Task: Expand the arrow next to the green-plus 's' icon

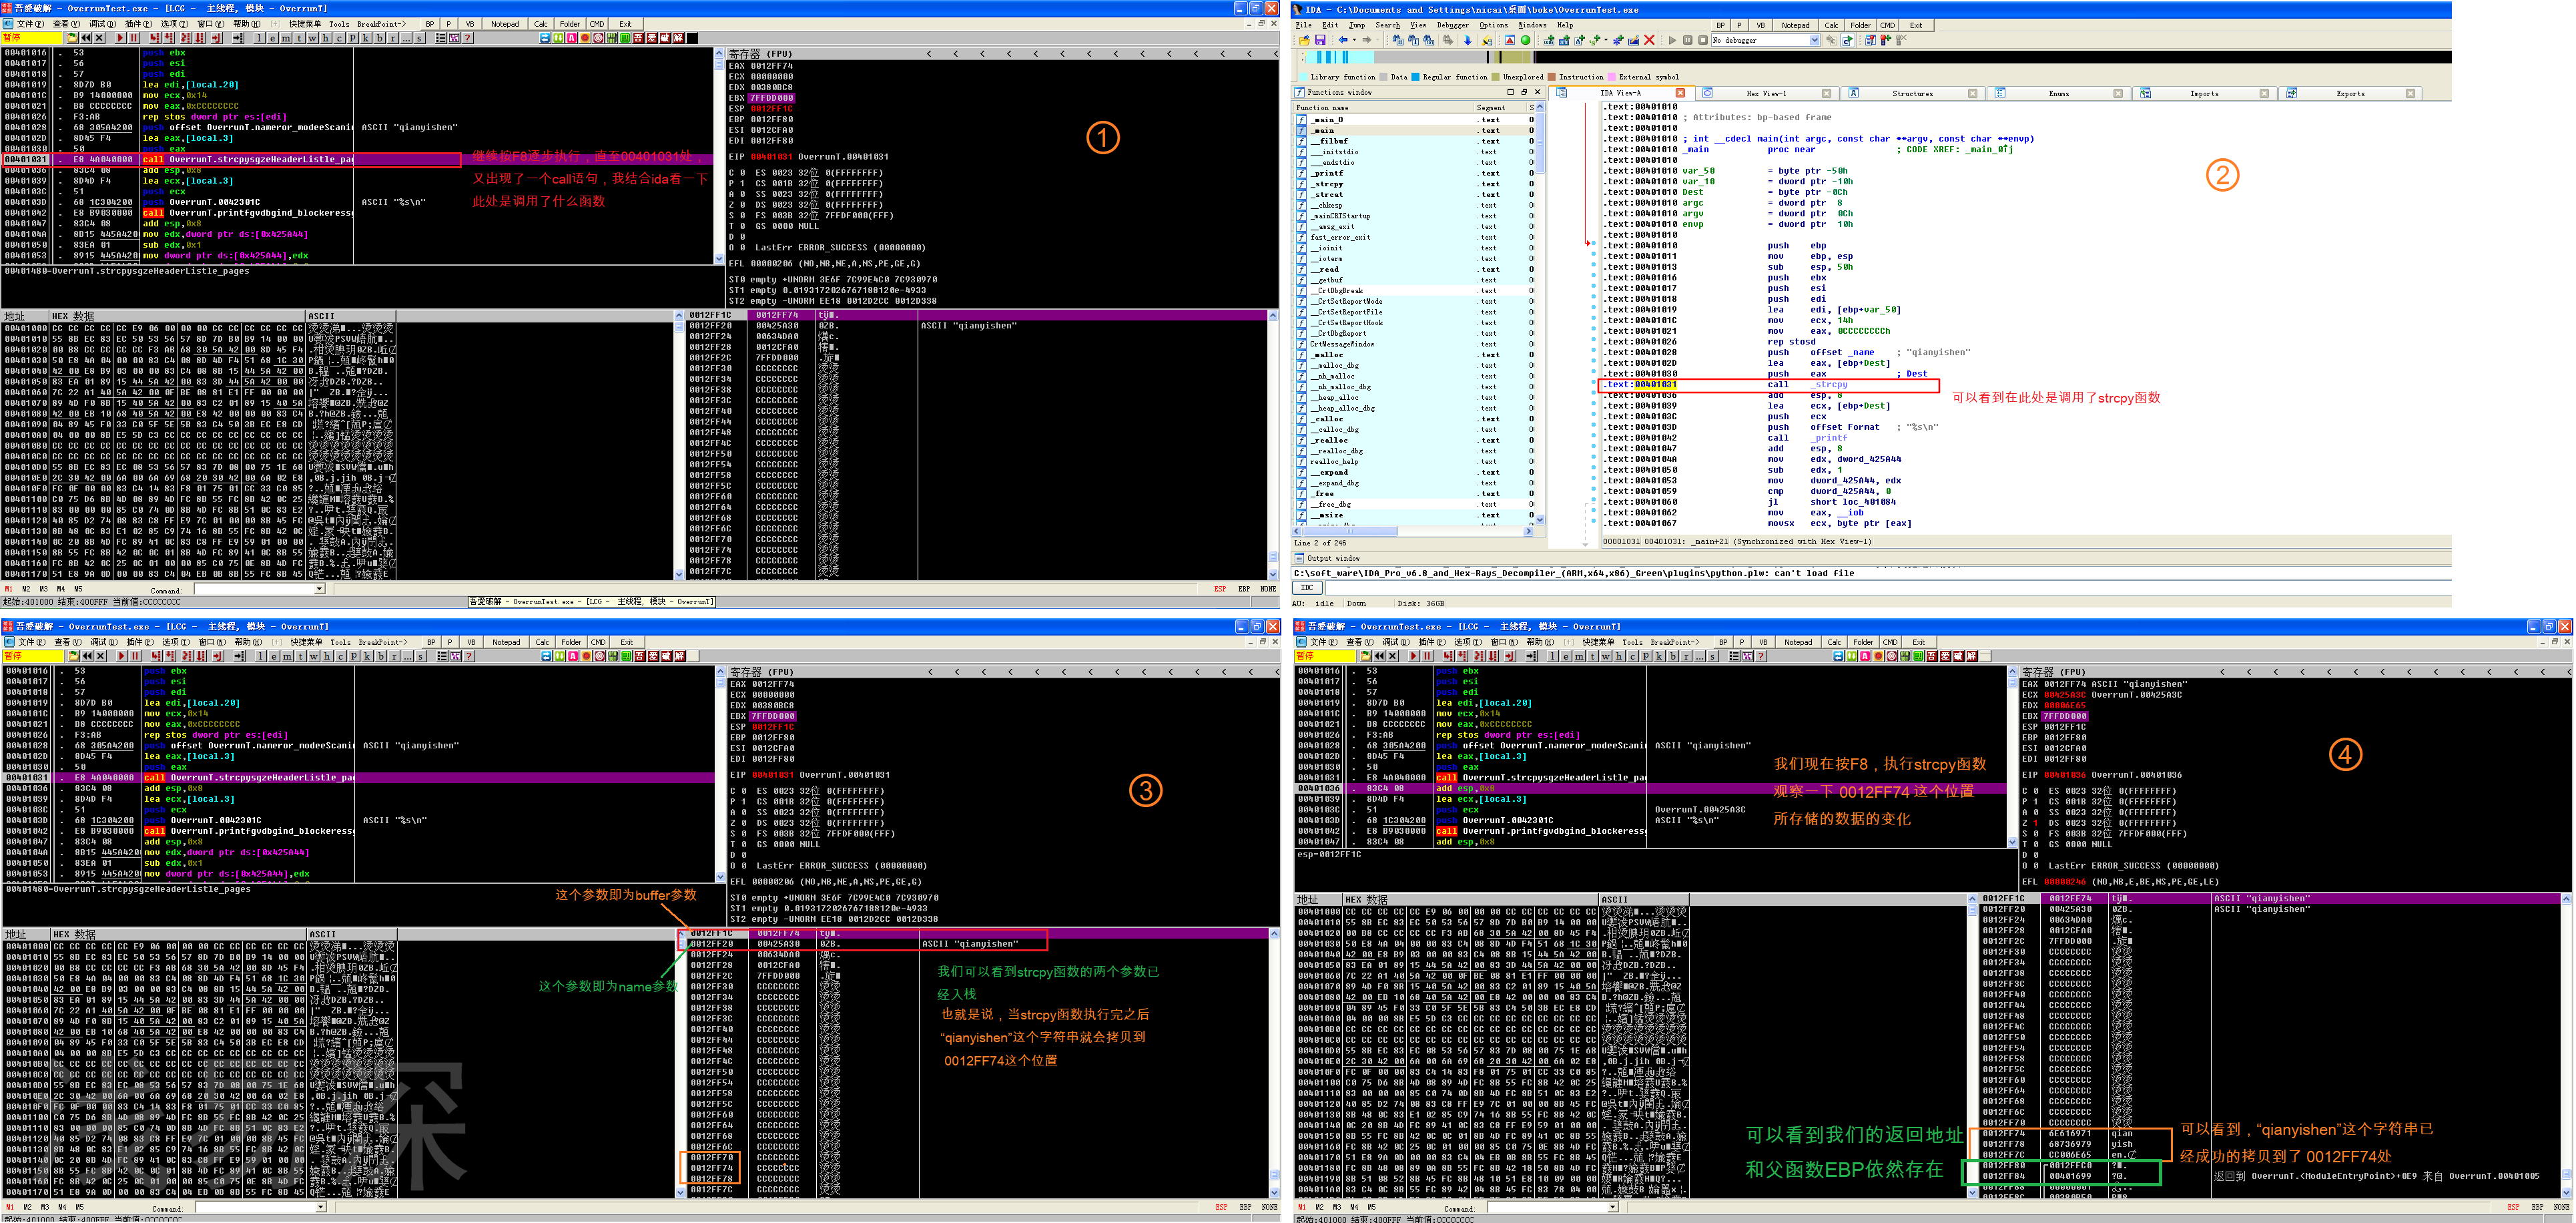Action: 1606,40
